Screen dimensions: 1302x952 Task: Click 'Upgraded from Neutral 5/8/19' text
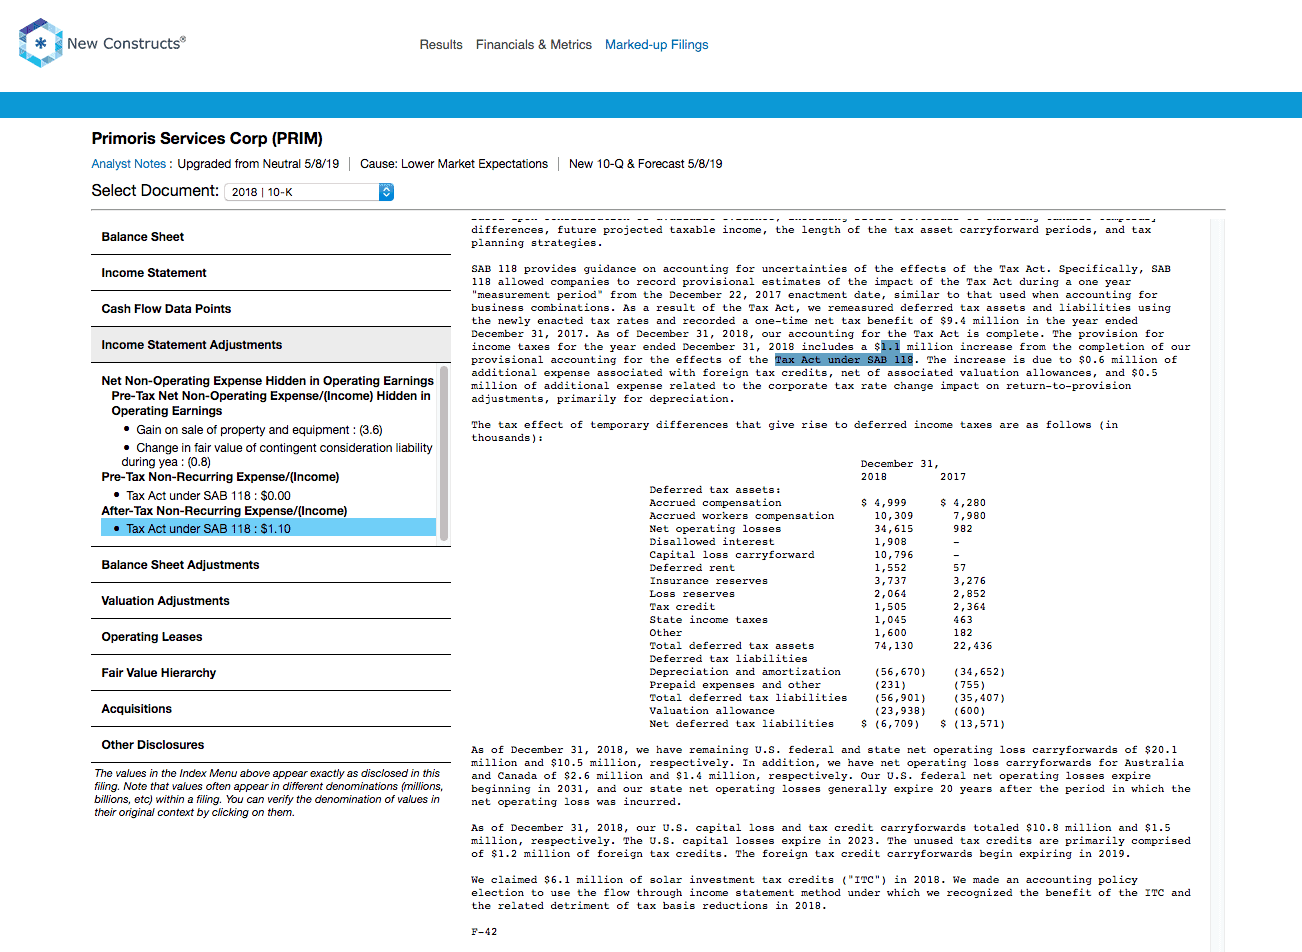point(258,164)
